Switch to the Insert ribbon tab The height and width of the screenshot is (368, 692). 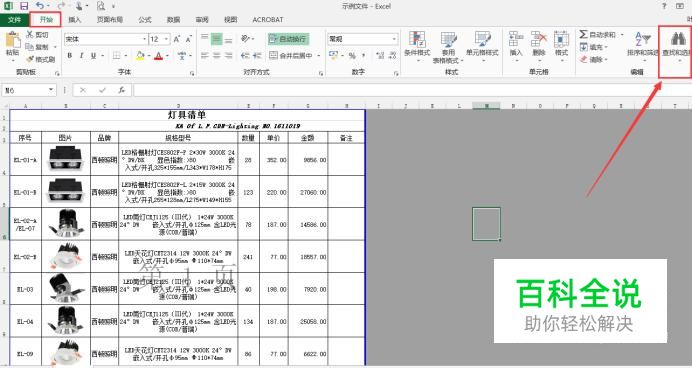[75, 20]
